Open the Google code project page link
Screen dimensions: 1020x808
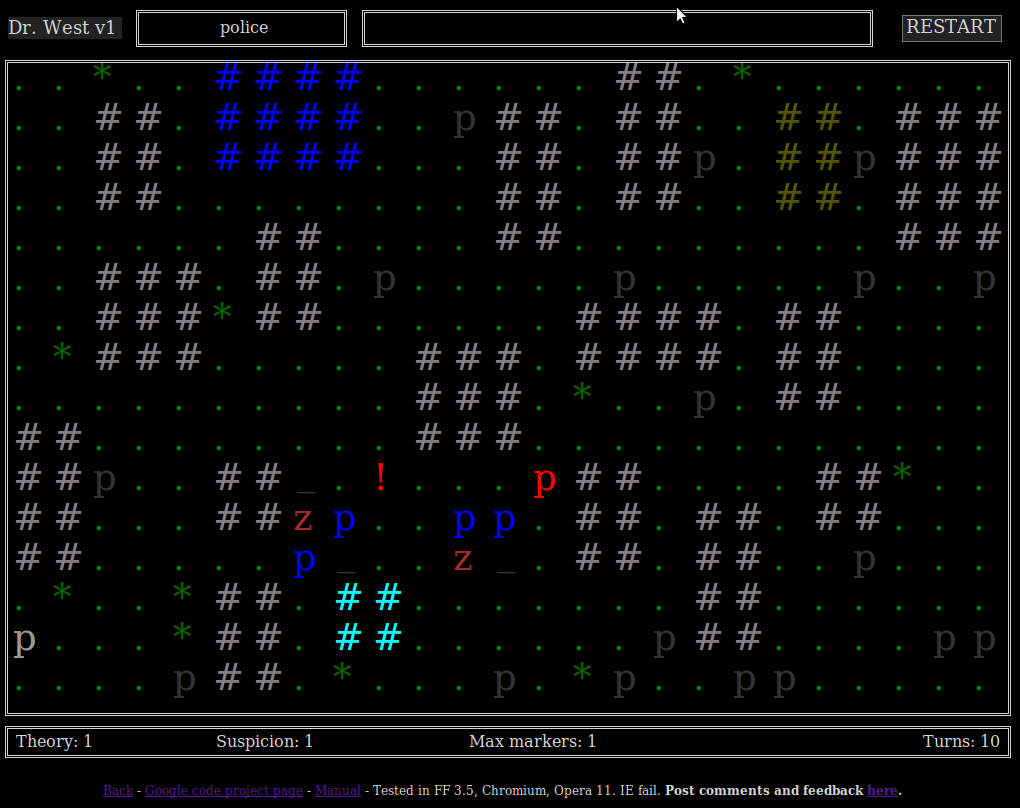tap(224, 790)
